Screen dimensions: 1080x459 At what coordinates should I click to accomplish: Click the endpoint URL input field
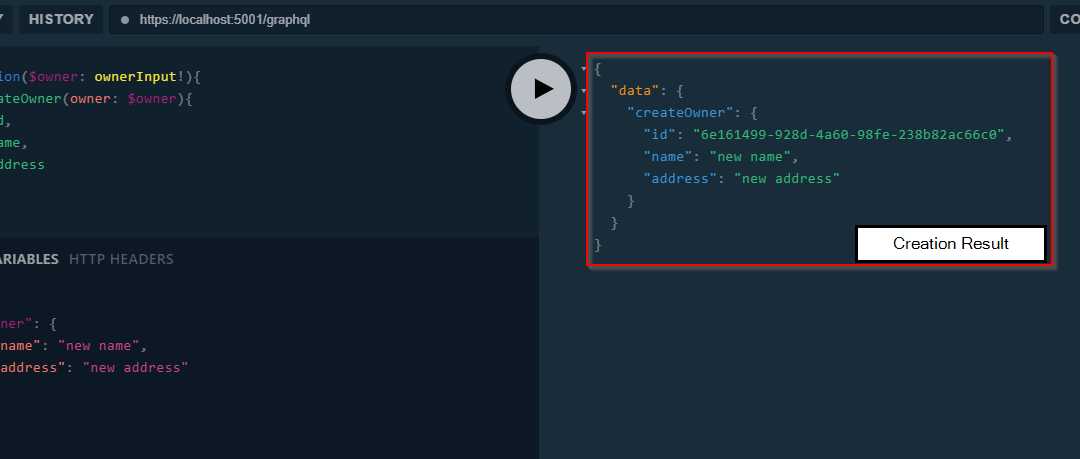pos(580,19)
